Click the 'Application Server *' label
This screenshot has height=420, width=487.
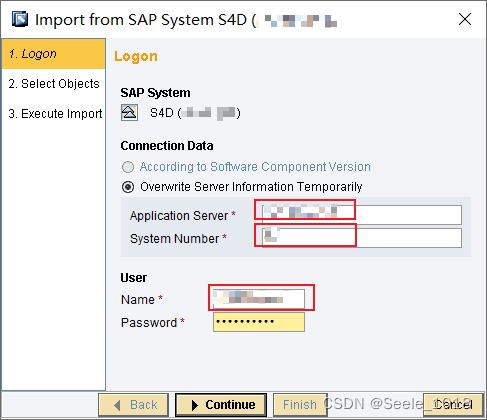(183, 216)
